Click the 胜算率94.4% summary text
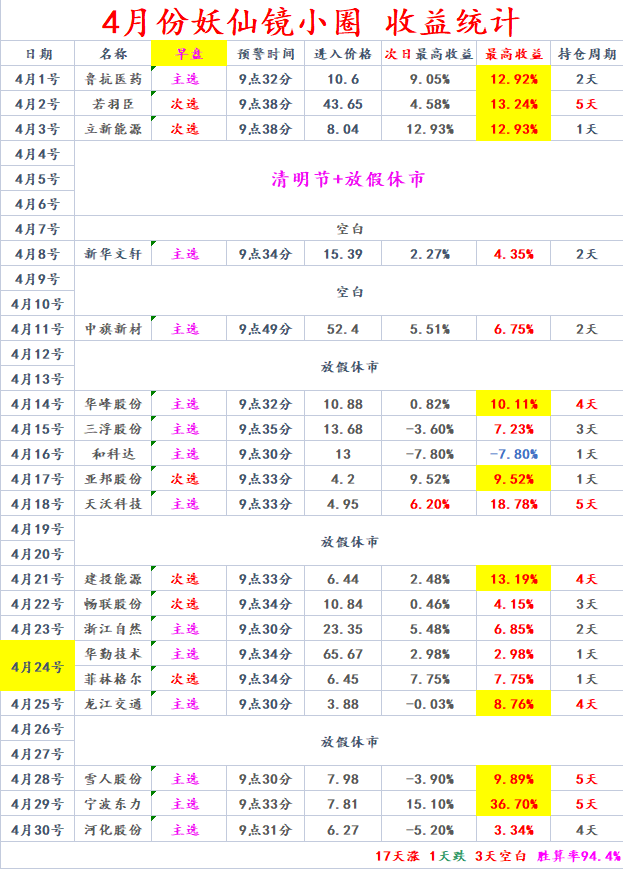The image size is (623, 869). pyautogui.click(x=579, y=856)
